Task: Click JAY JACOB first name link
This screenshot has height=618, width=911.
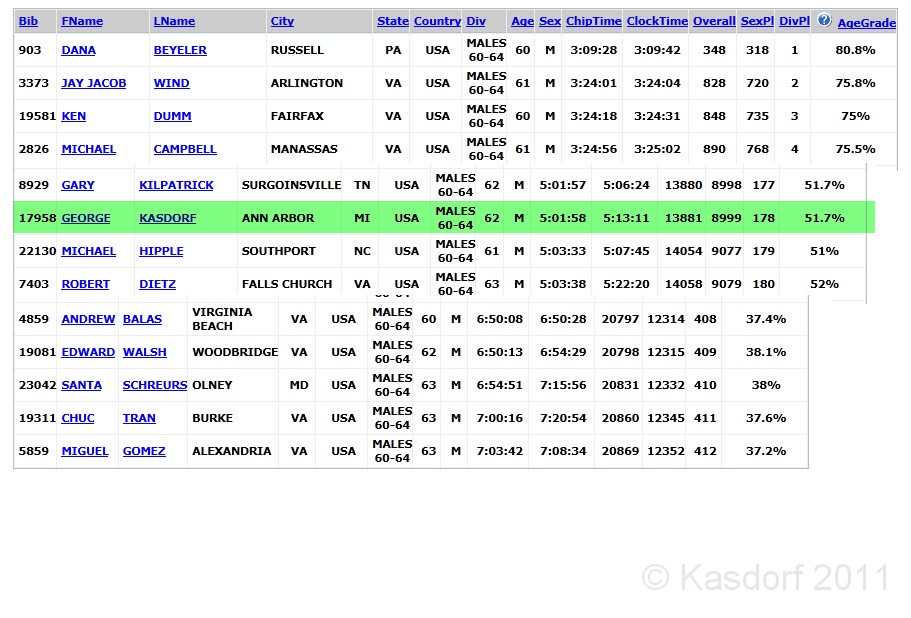Action: [x=93, y=83]
